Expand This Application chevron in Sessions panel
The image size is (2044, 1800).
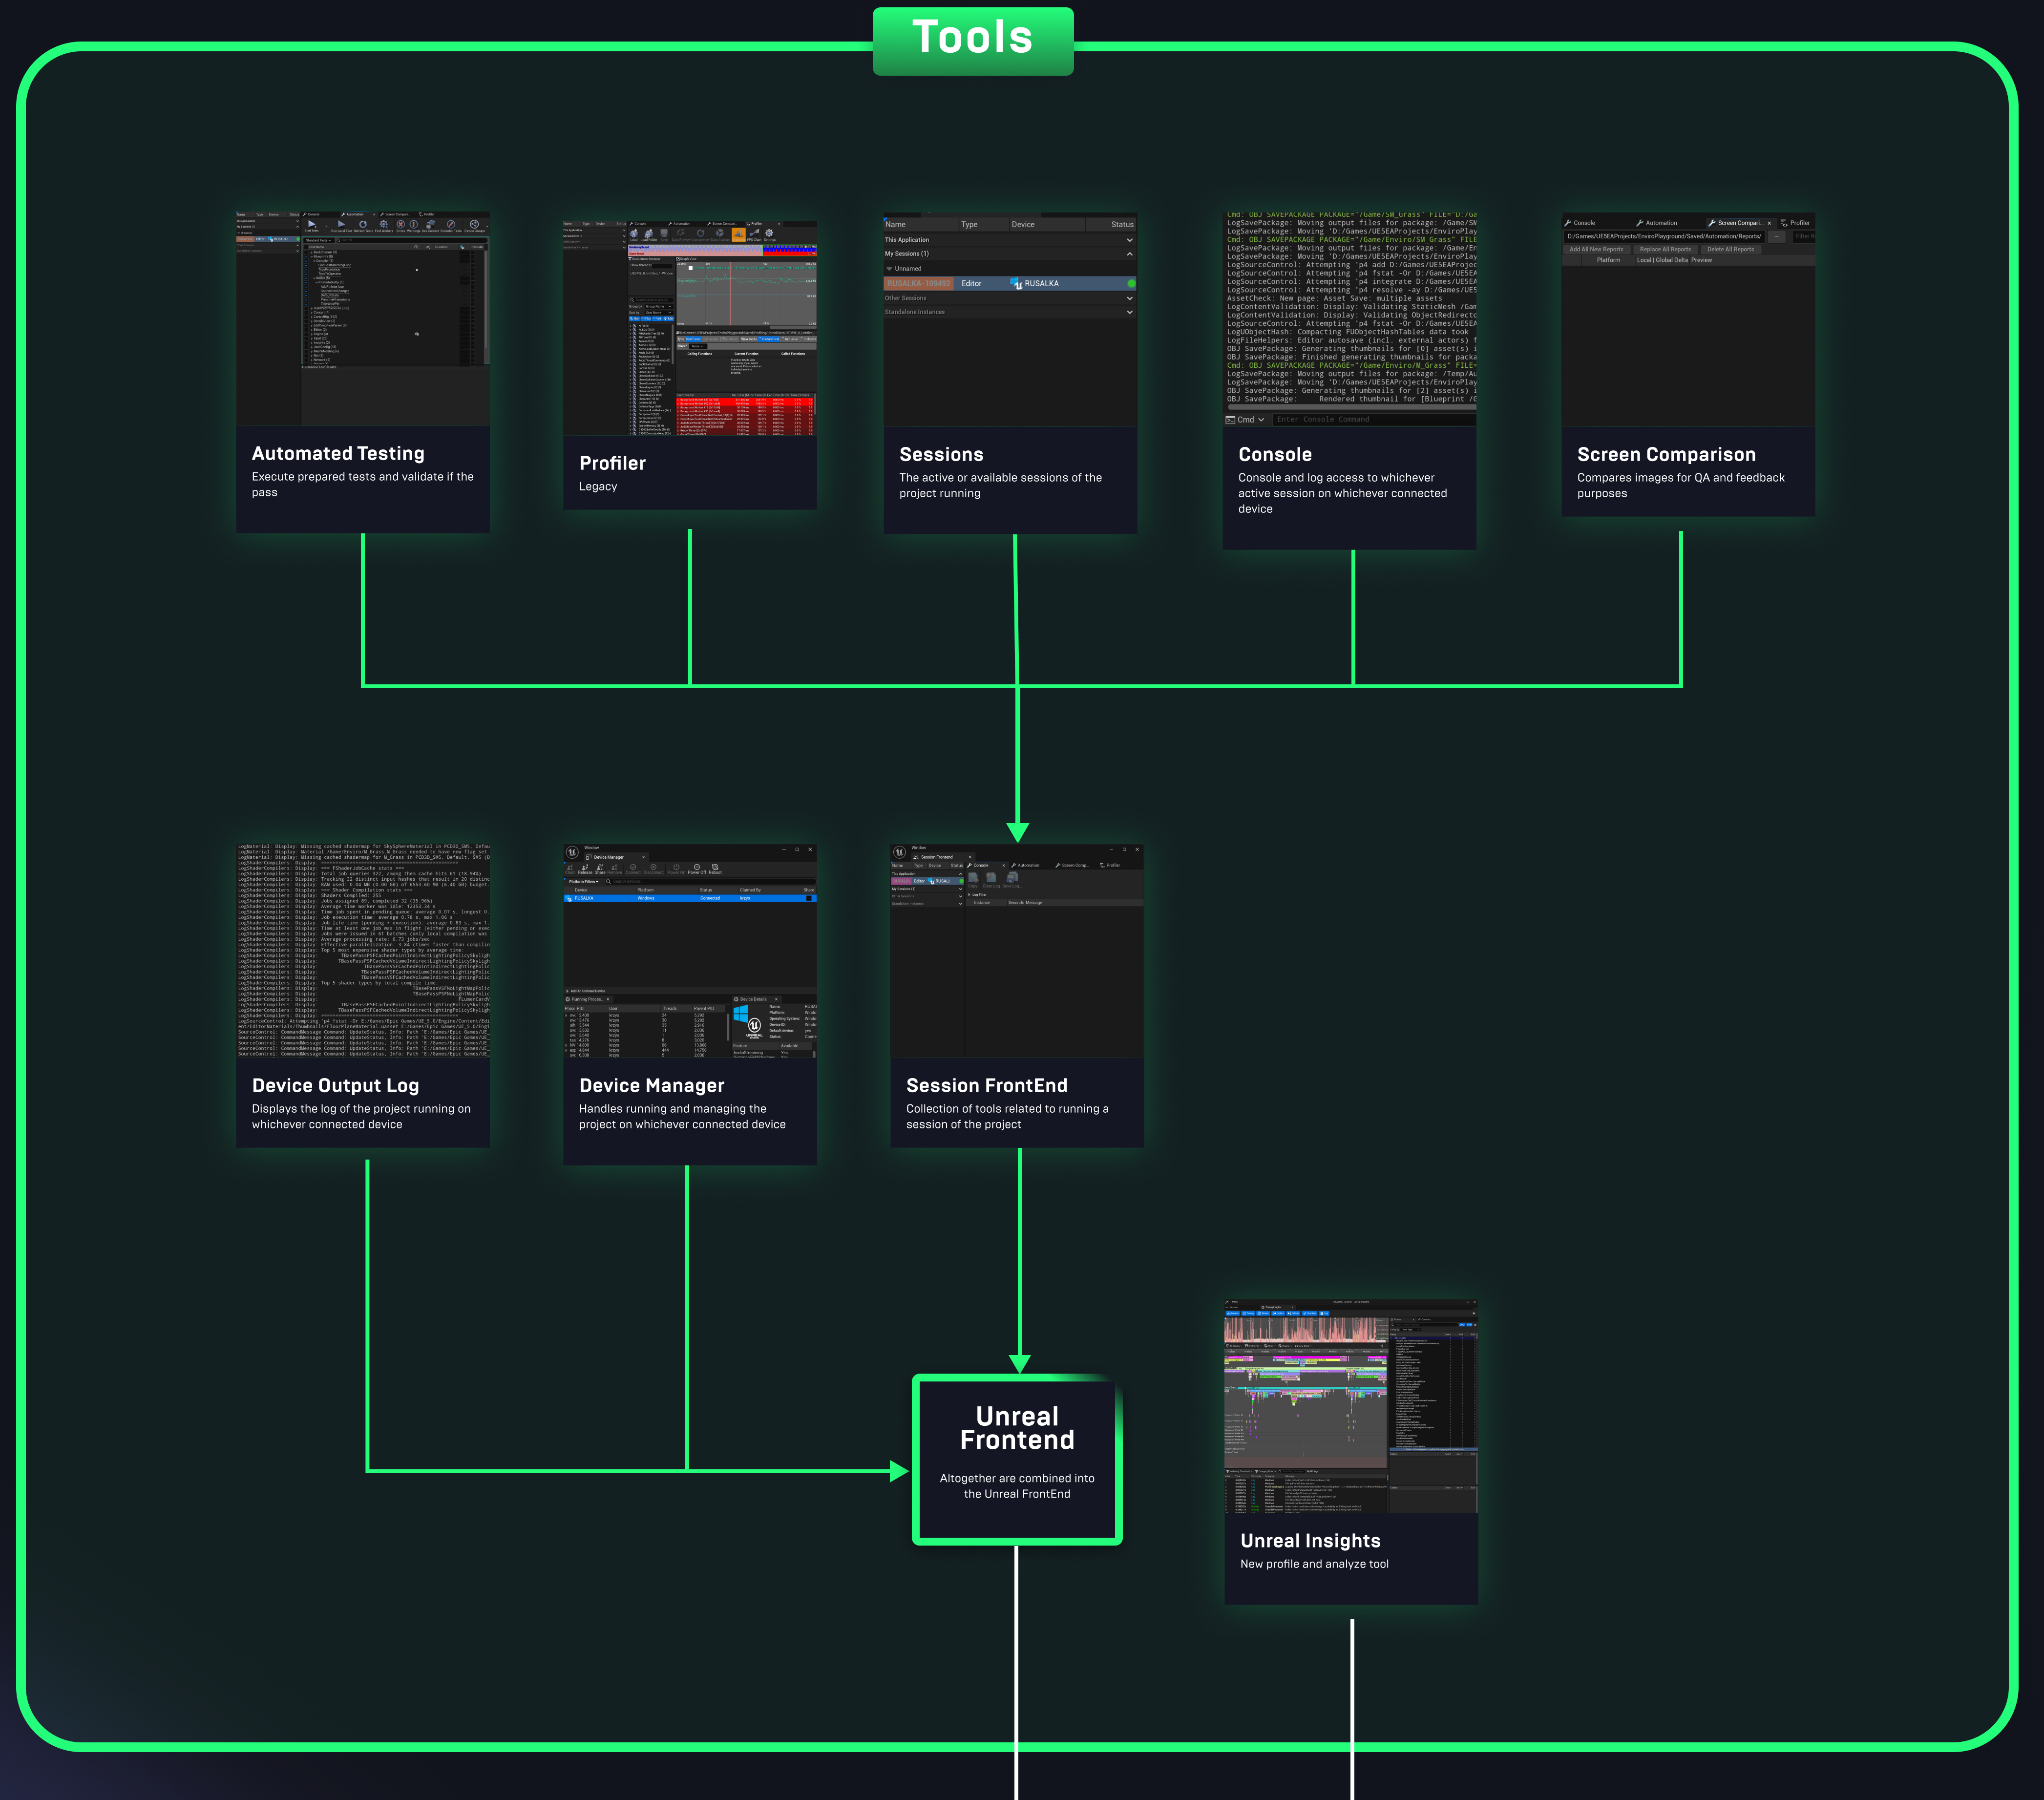[1129, 240]
